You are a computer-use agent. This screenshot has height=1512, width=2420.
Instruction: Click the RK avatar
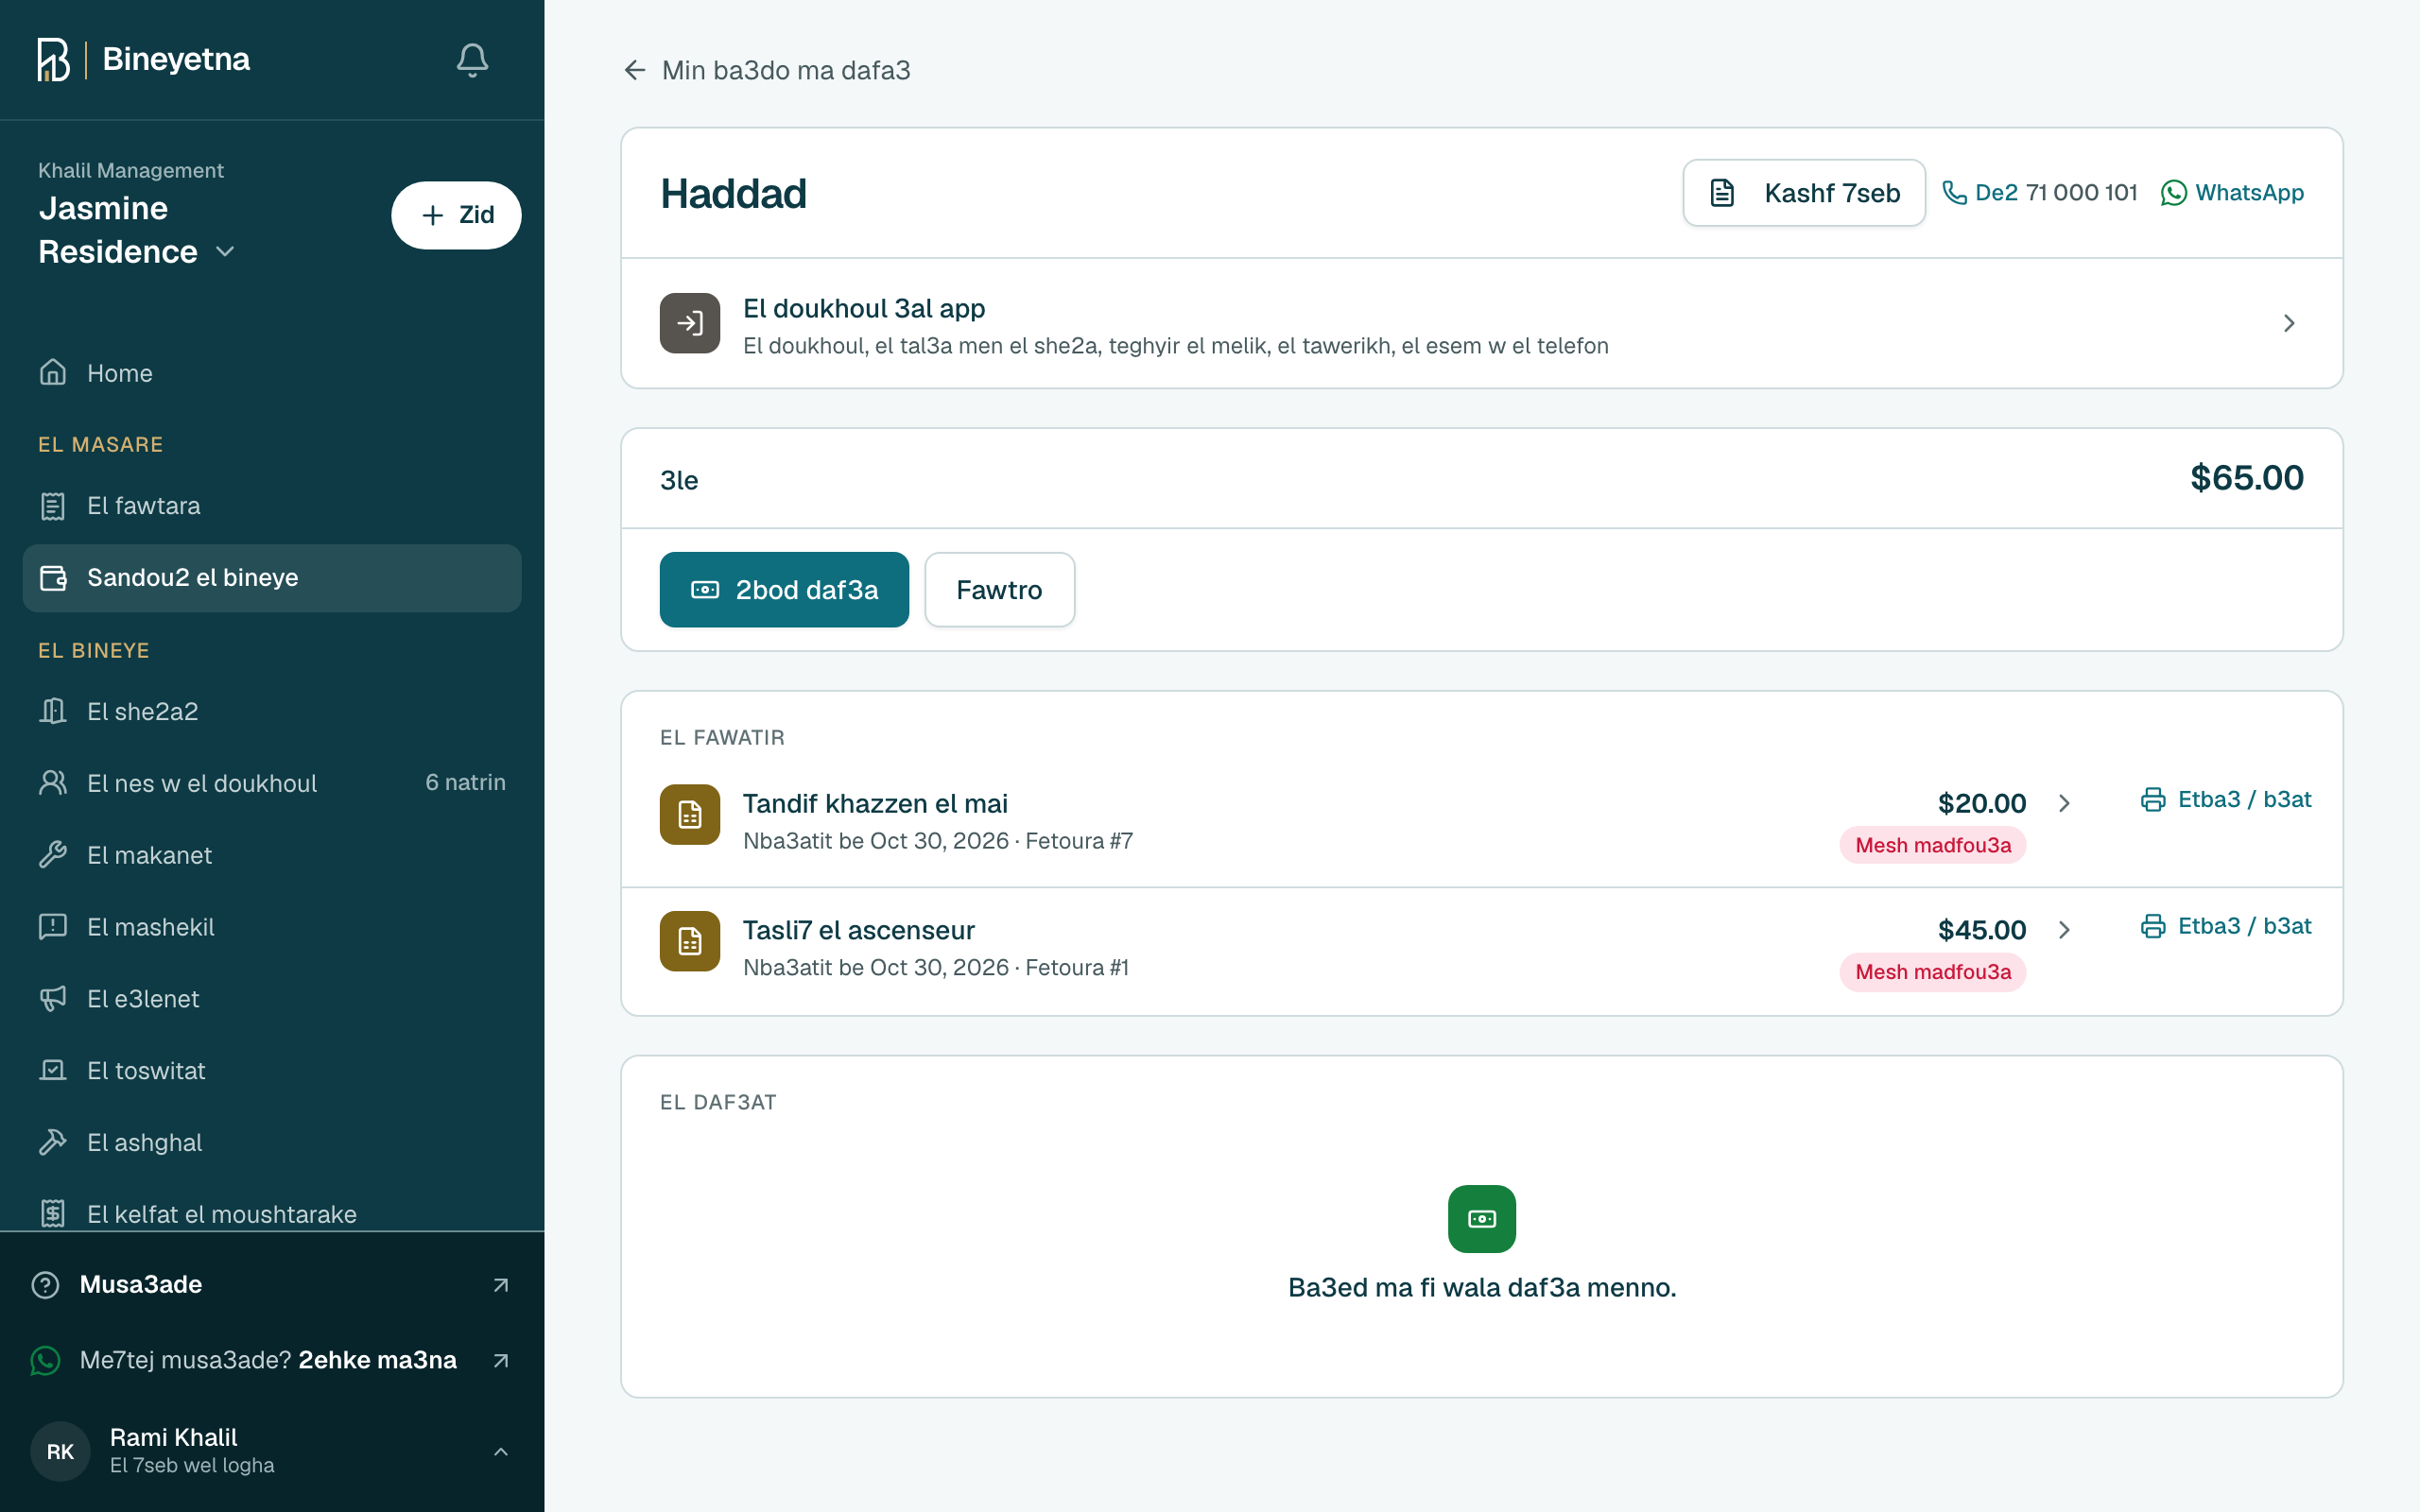point(60,1451)
